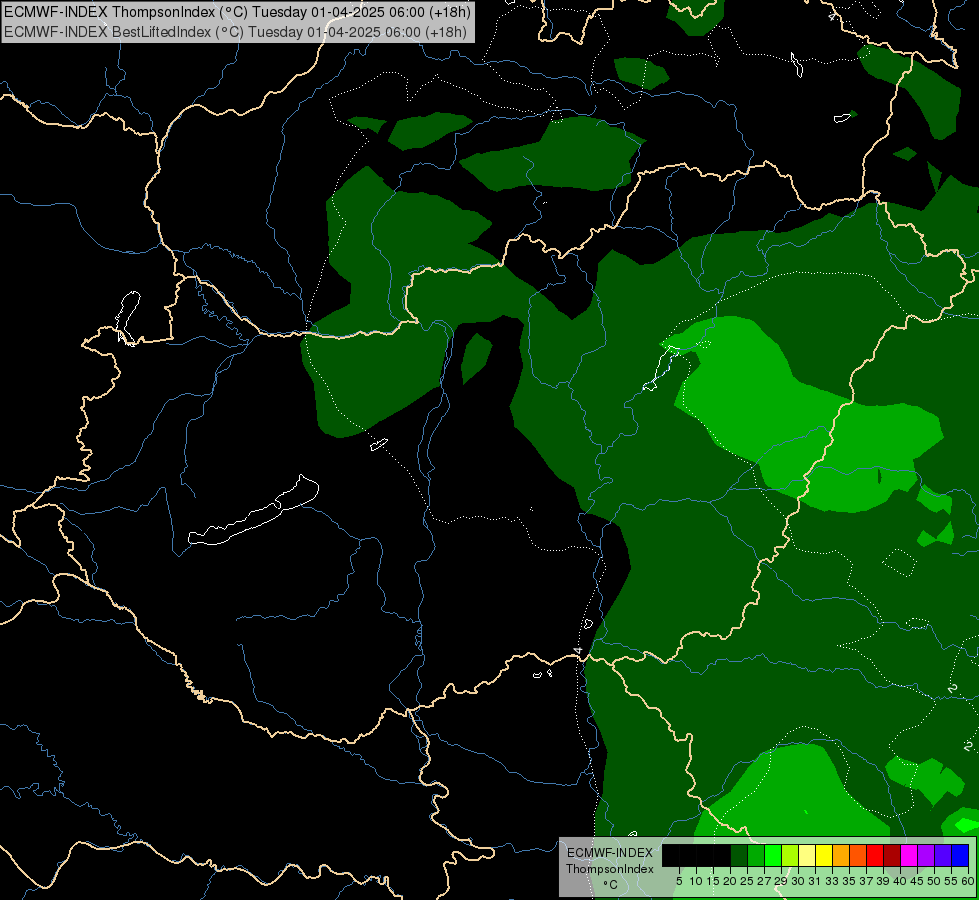Screen dimensions: 979x900
Task: Pick the orange-red 35–37 legend swatch
Action: click(x=858, y=855)
